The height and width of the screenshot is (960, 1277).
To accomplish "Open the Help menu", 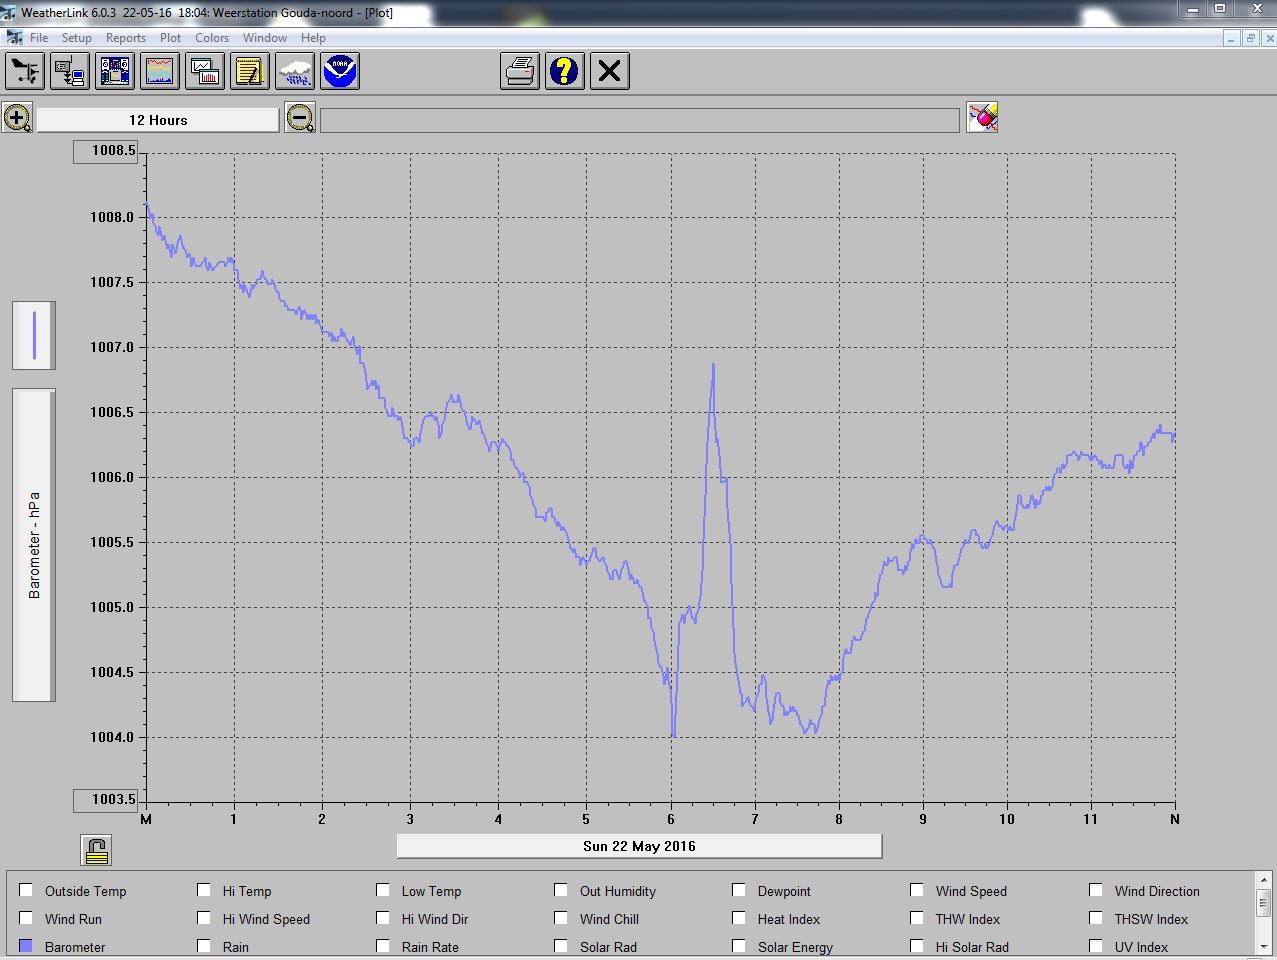I will click(x=314, y=38).
